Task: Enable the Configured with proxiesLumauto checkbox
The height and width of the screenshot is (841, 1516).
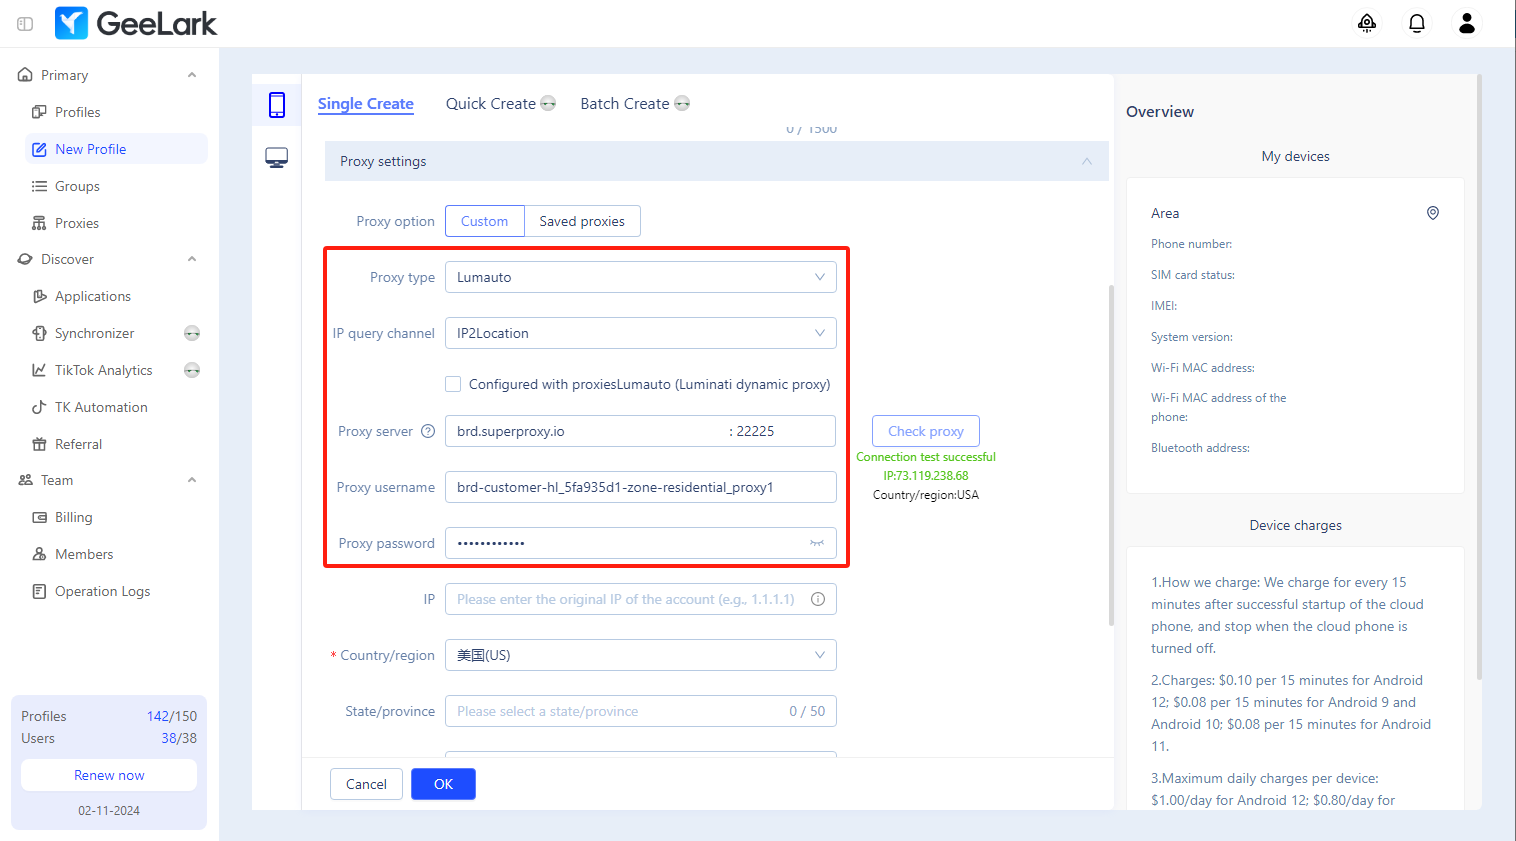Action: click(x=453, y=384)
